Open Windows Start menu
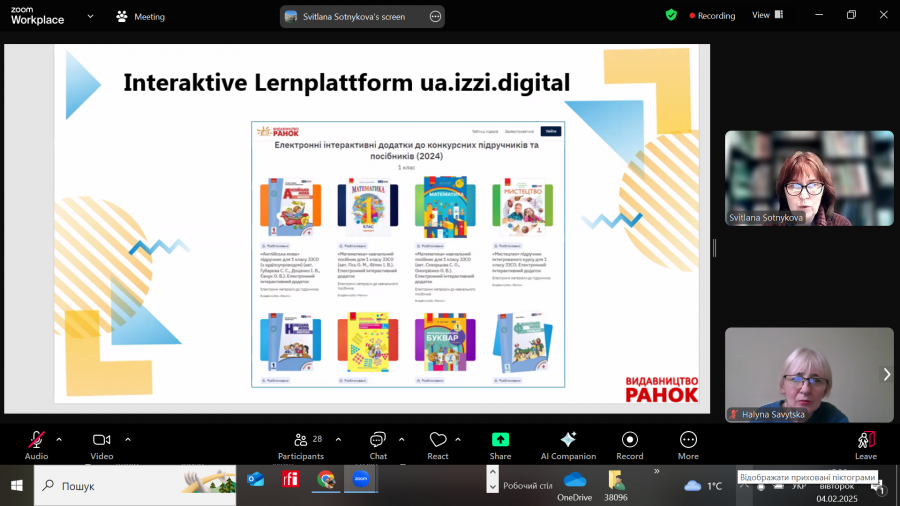The image size is (900, 506). coord(17,486)
